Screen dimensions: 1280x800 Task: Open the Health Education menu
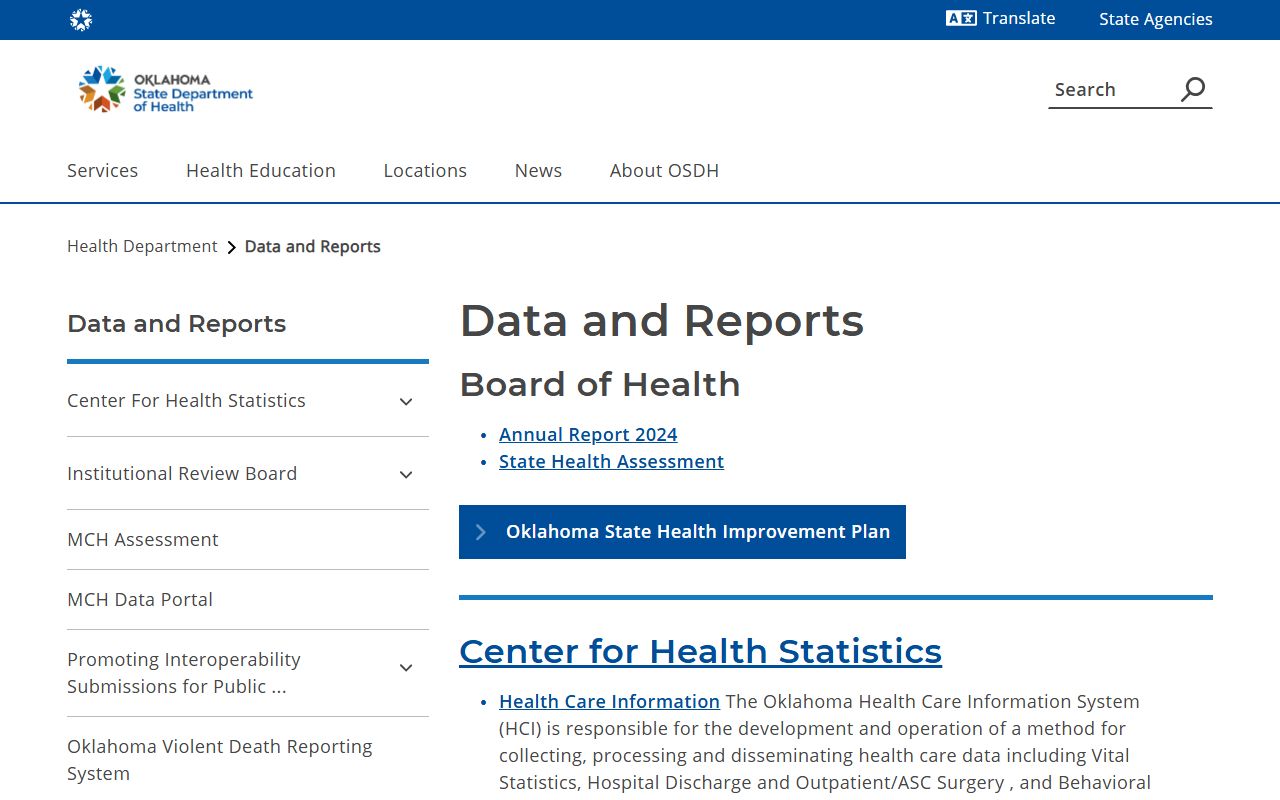pos(261,170)
